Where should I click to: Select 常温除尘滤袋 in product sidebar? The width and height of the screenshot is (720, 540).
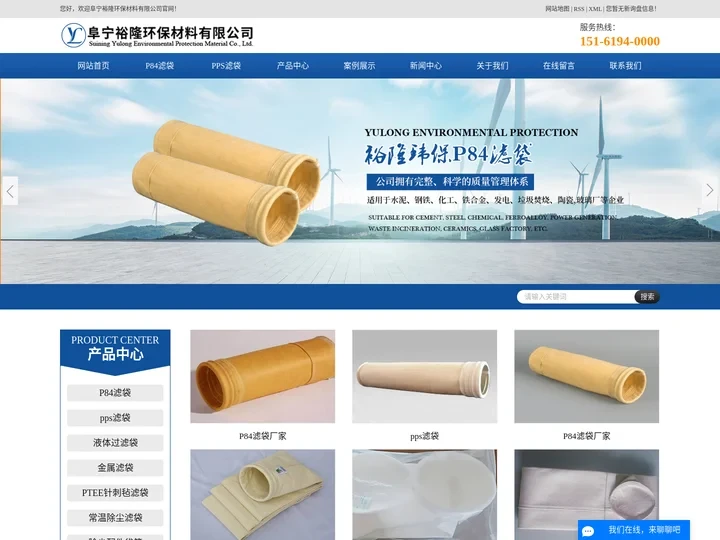click(x=115, y=518)
